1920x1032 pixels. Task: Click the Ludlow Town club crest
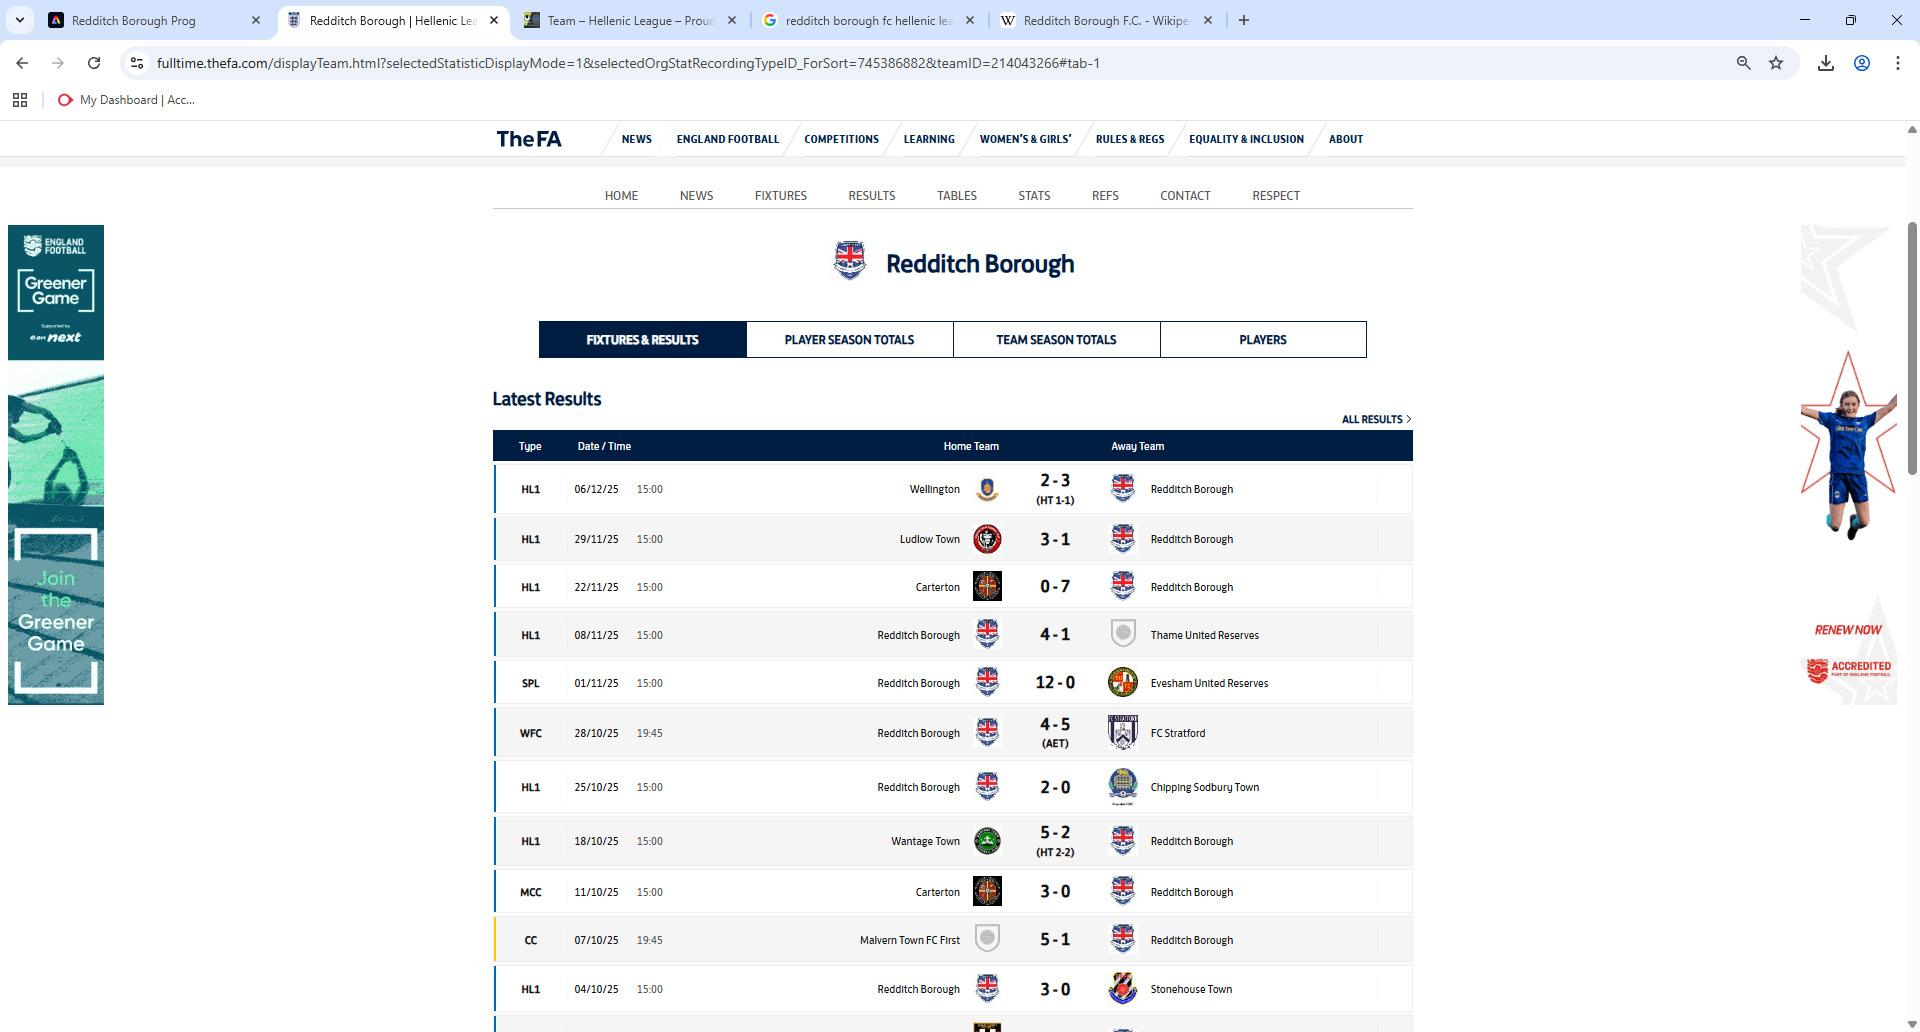click(987, 539)
